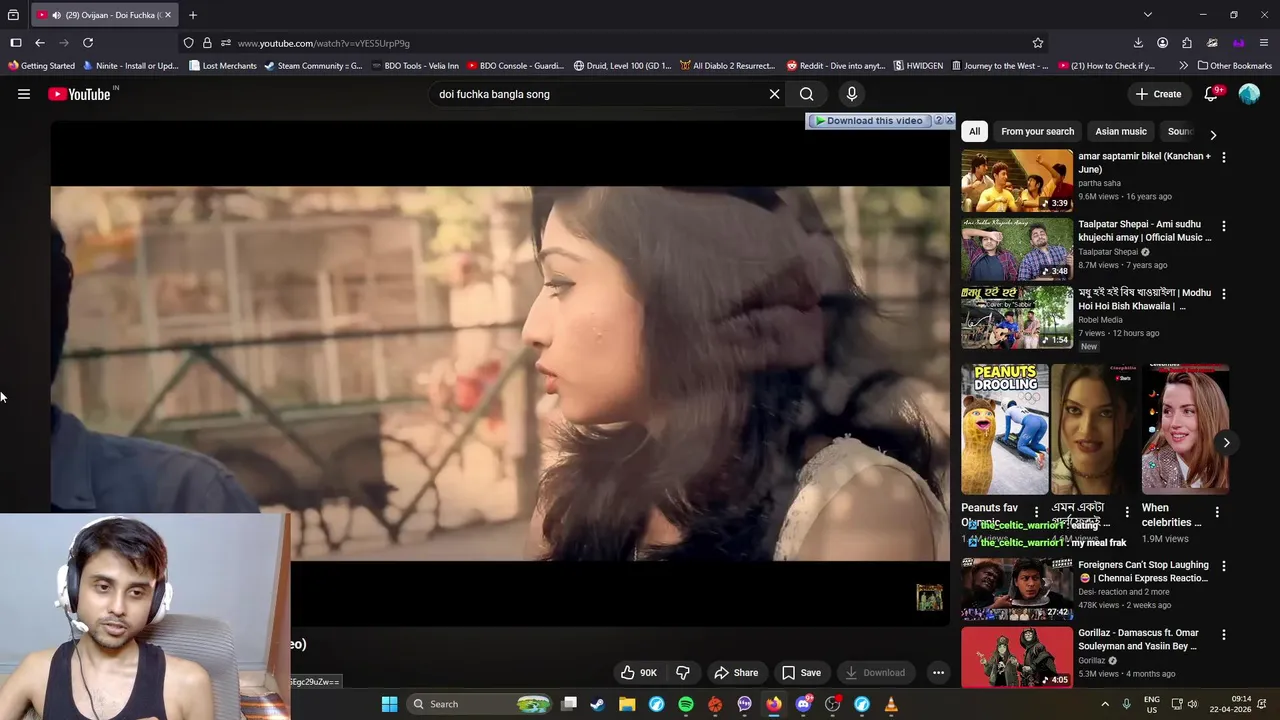Dislike the video with thumbs down
The image size is (1280, 720).
683,673
